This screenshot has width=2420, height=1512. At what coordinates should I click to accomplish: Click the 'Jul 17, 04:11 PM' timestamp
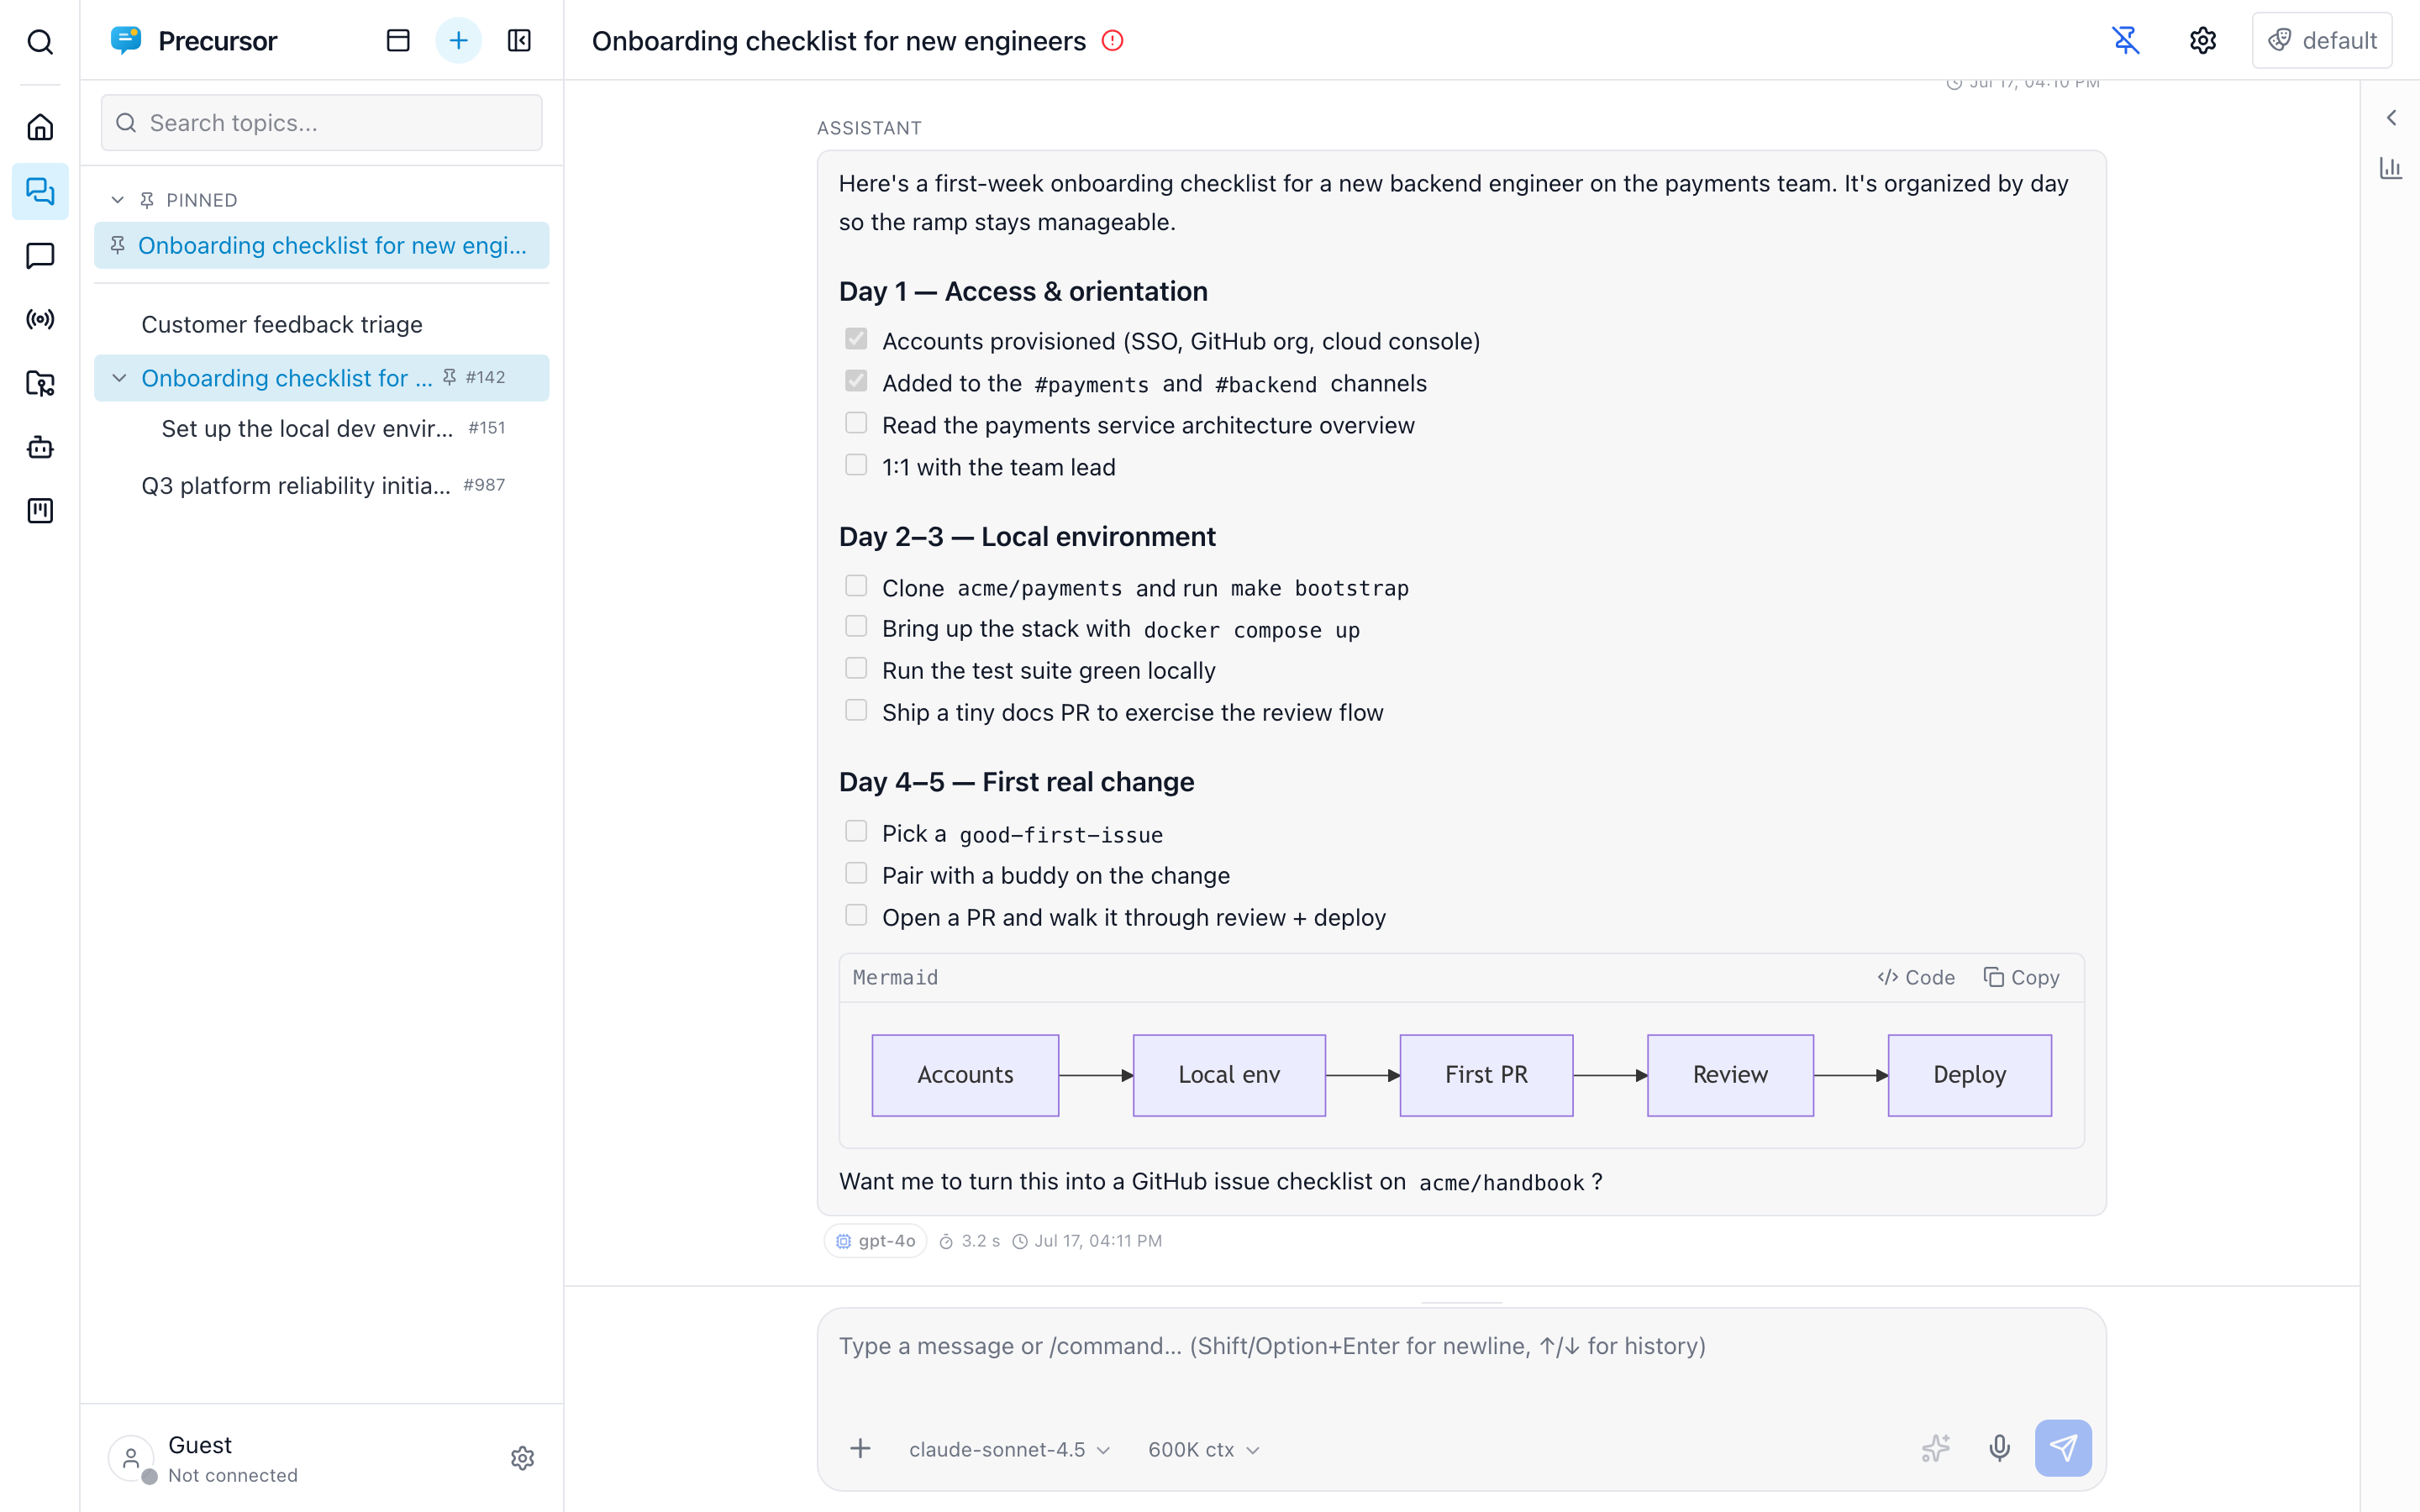click(1098, 1241)
